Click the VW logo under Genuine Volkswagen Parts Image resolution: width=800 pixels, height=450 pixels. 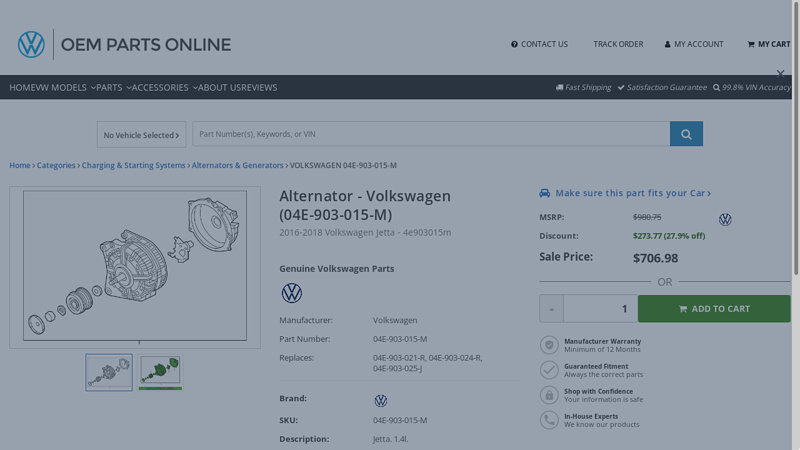[x=292, y=293]
